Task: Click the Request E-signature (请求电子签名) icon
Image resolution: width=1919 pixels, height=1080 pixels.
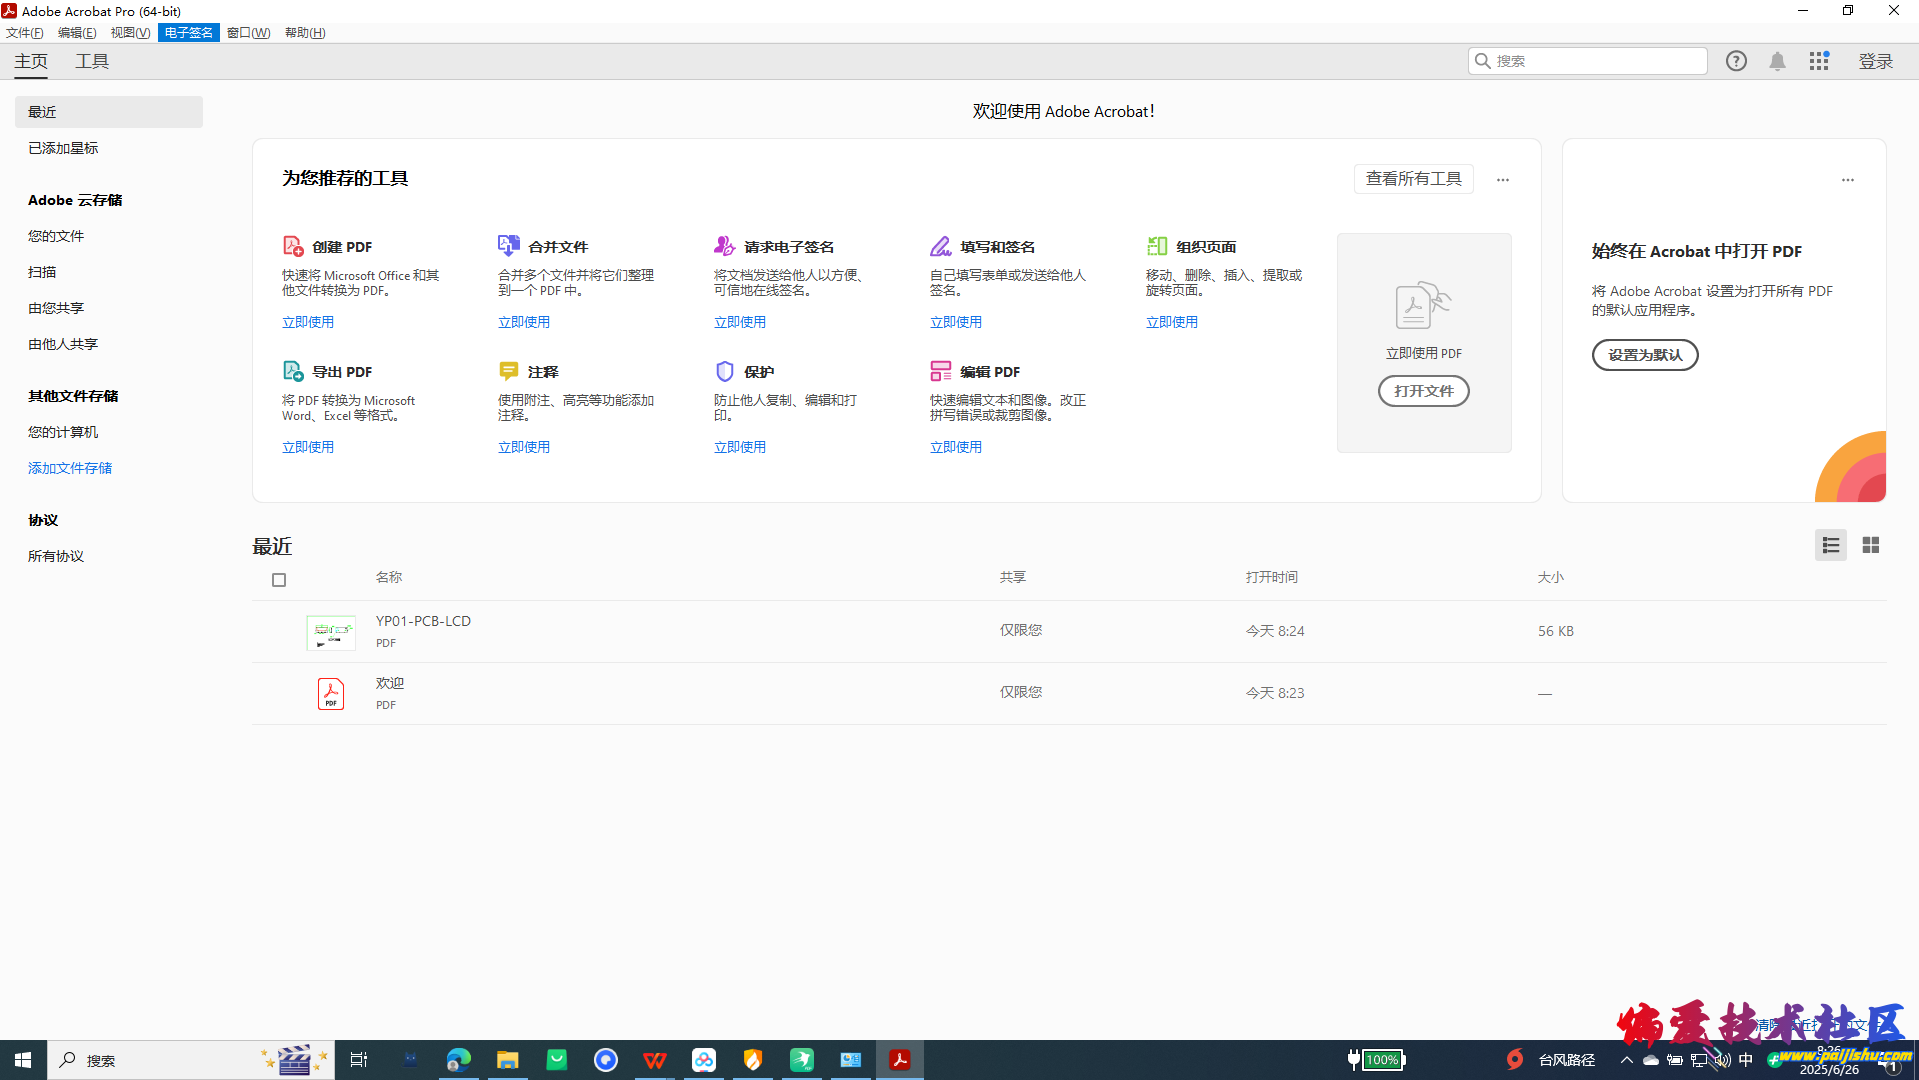Action: pos(724,246)
